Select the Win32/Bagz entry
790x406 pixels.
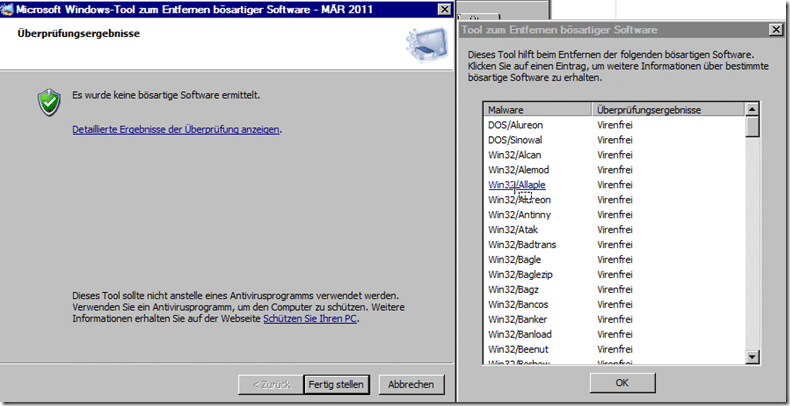(x=513, y=290)
